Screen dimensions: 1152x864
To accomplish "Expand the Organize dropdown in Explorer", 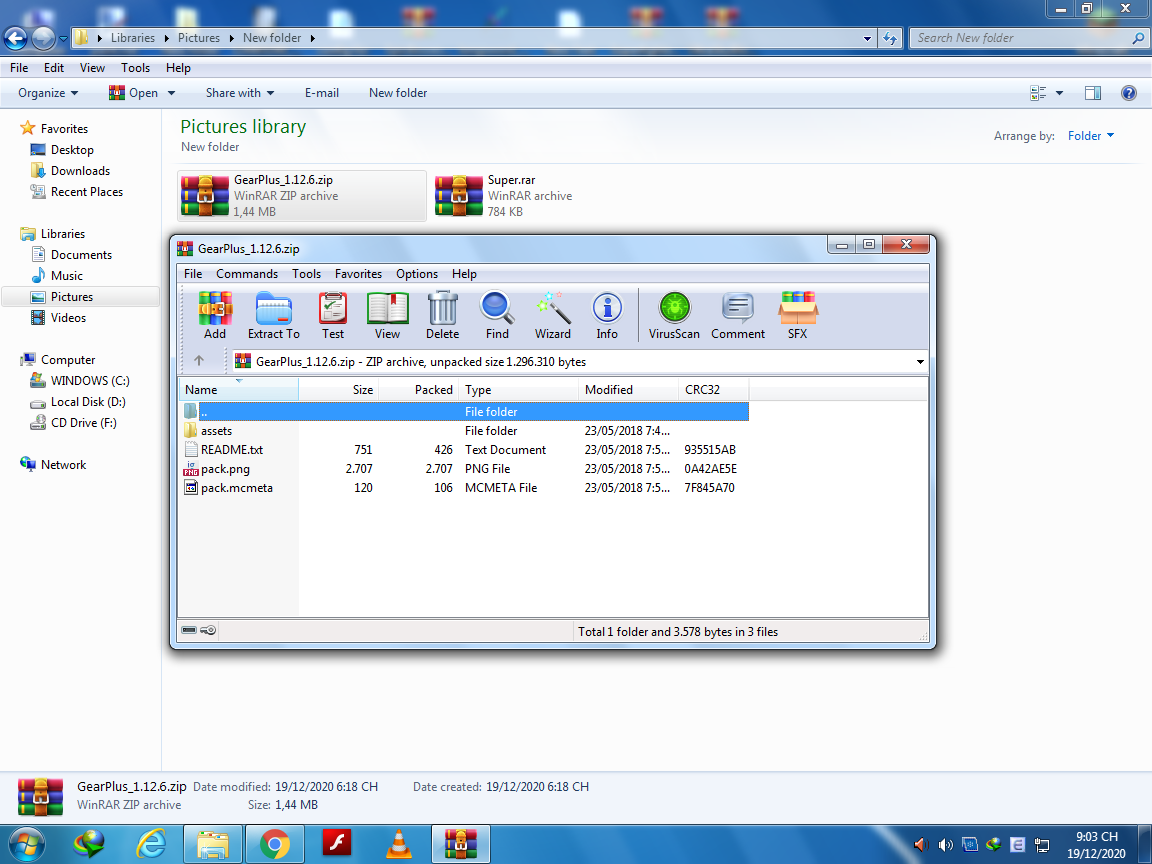I will 48,93.
